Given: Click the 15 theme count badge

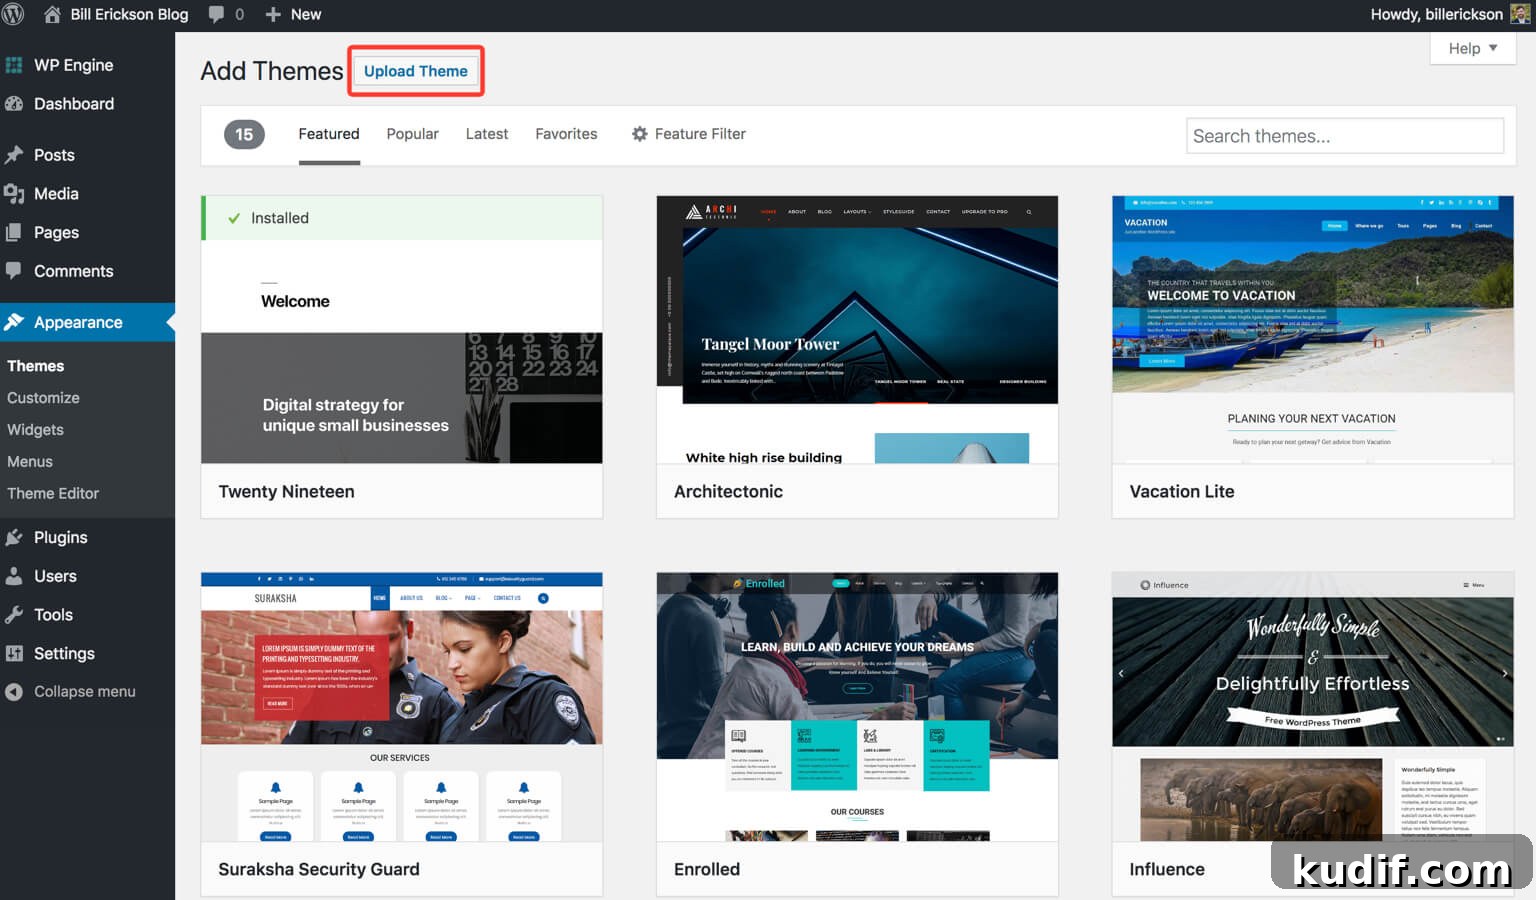Looking at the screenshot, I should 244,134.
